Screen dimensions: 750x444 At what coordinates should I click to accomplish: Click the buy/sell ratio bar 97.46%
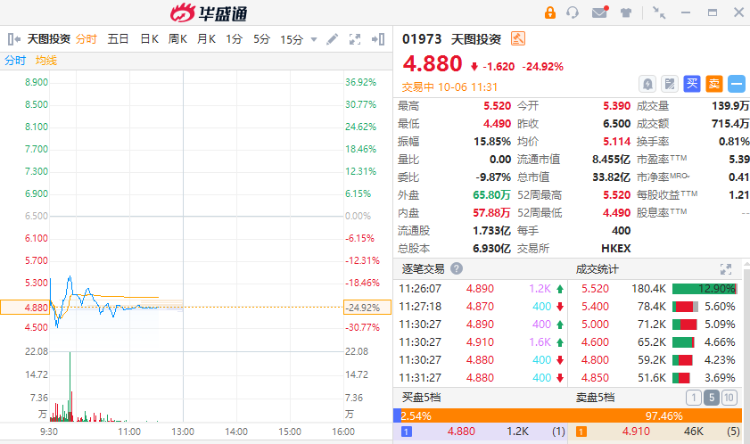coord(572,415)
